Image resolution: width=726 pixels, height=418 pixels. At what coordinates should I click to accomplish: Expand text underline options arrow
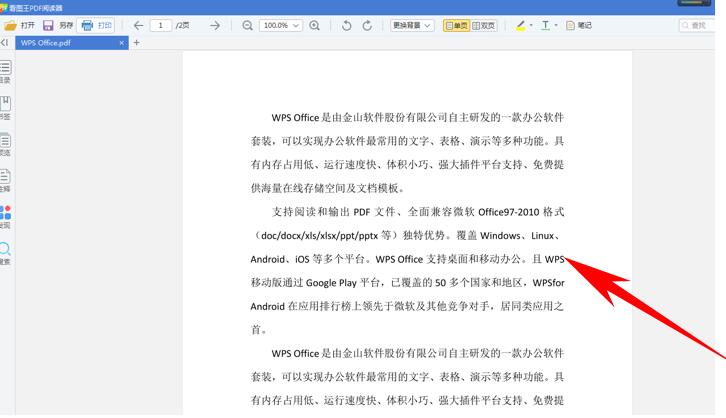[556, 25]
